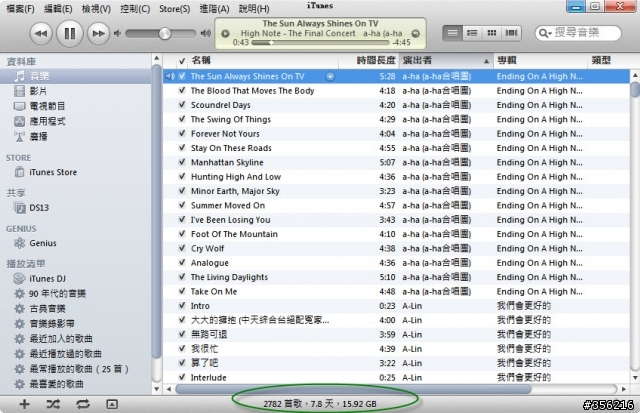Image resolution: width=640 pixels, height=413 pixels.
Task: Open iTunes DJ playlist
Action: tap(76, 279)
